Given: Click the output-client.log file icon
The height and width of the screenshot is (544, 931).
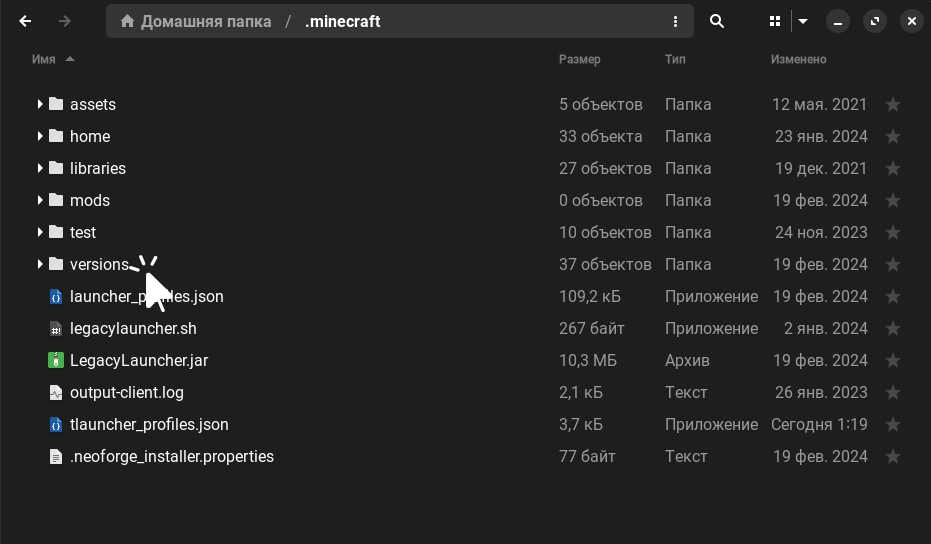Looking at the screenshot, I should click(56, 393).
